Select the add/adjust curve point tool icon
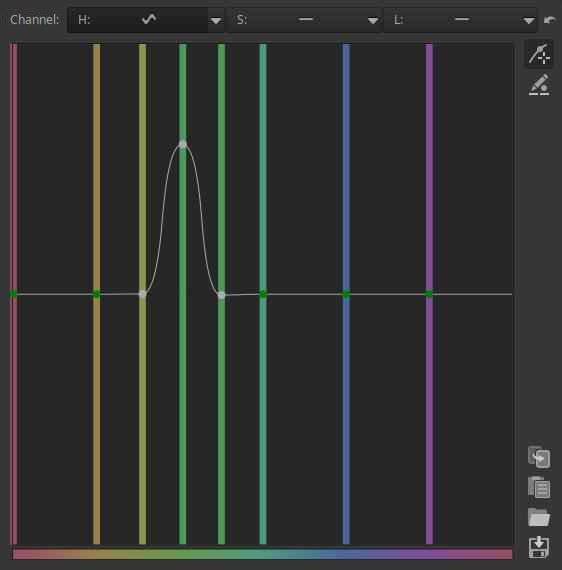The height and width of the screenshot is (570, 562). [x=539, y=54]
